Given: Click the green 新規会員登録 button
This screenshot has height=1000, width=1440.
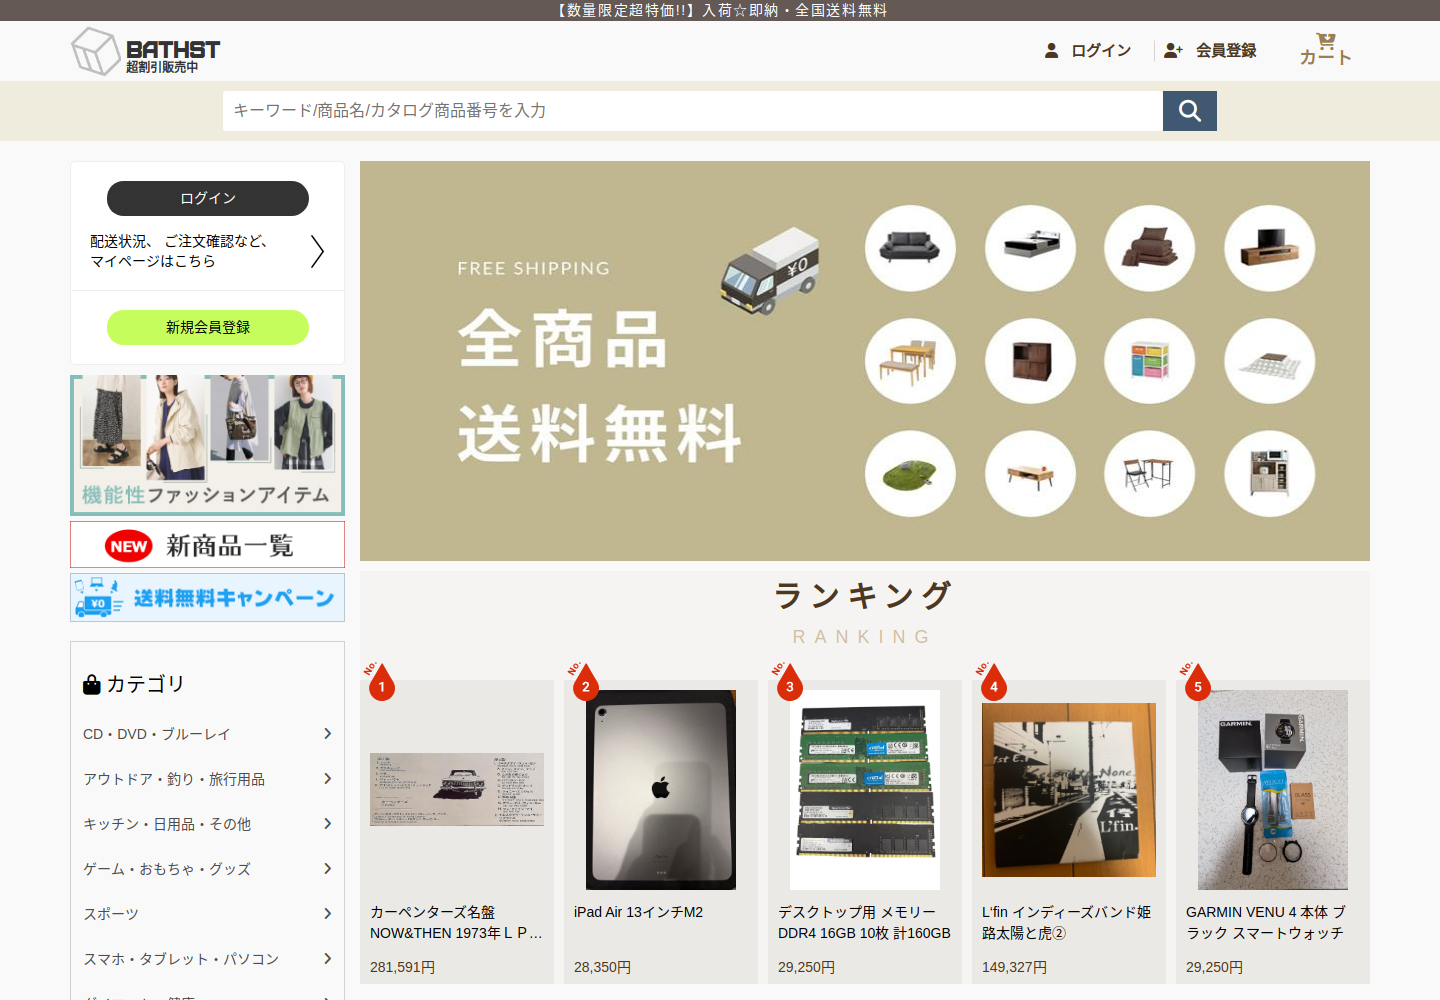Looking at the screenshot, I should point(208,327).
